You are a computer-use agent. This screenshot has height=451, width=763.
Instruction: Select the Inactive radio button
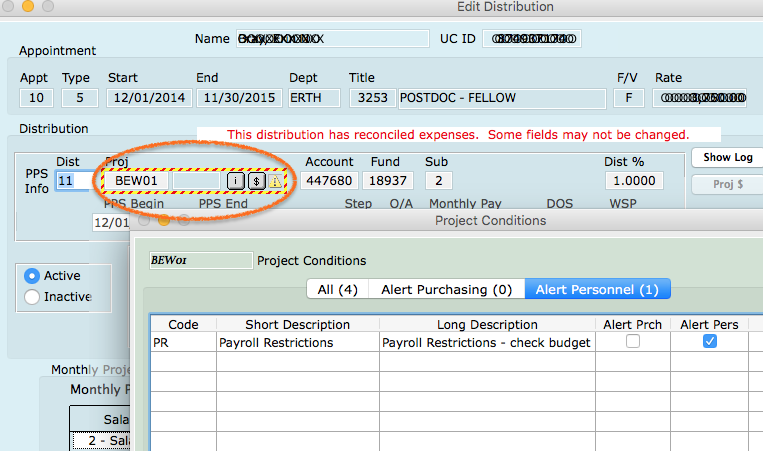(x=32, y=297)
